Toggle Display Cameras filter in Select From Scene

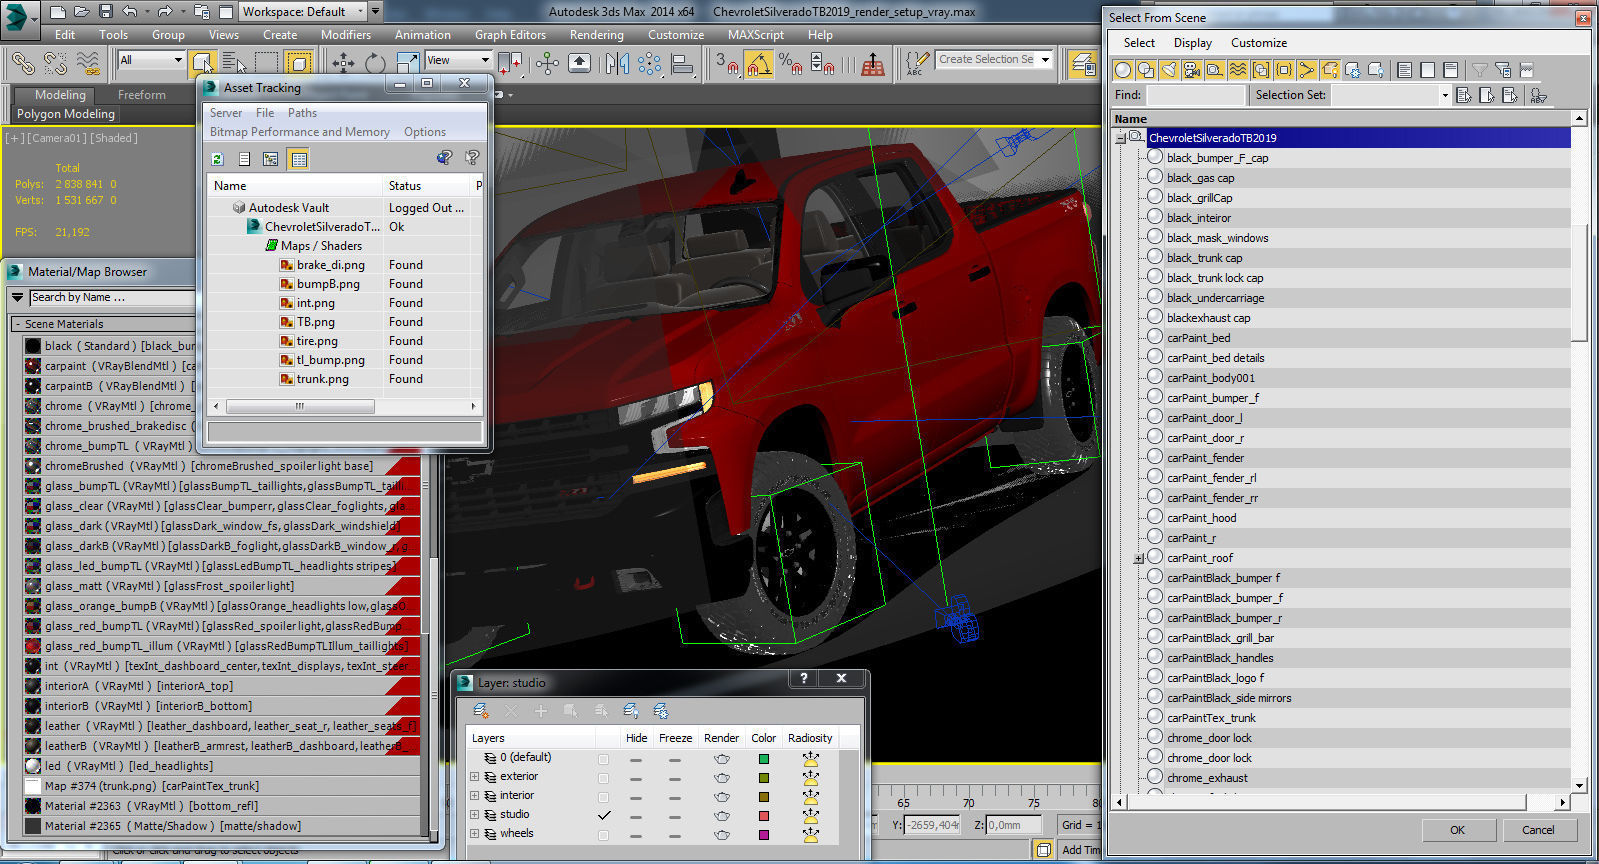point(1191,70)
